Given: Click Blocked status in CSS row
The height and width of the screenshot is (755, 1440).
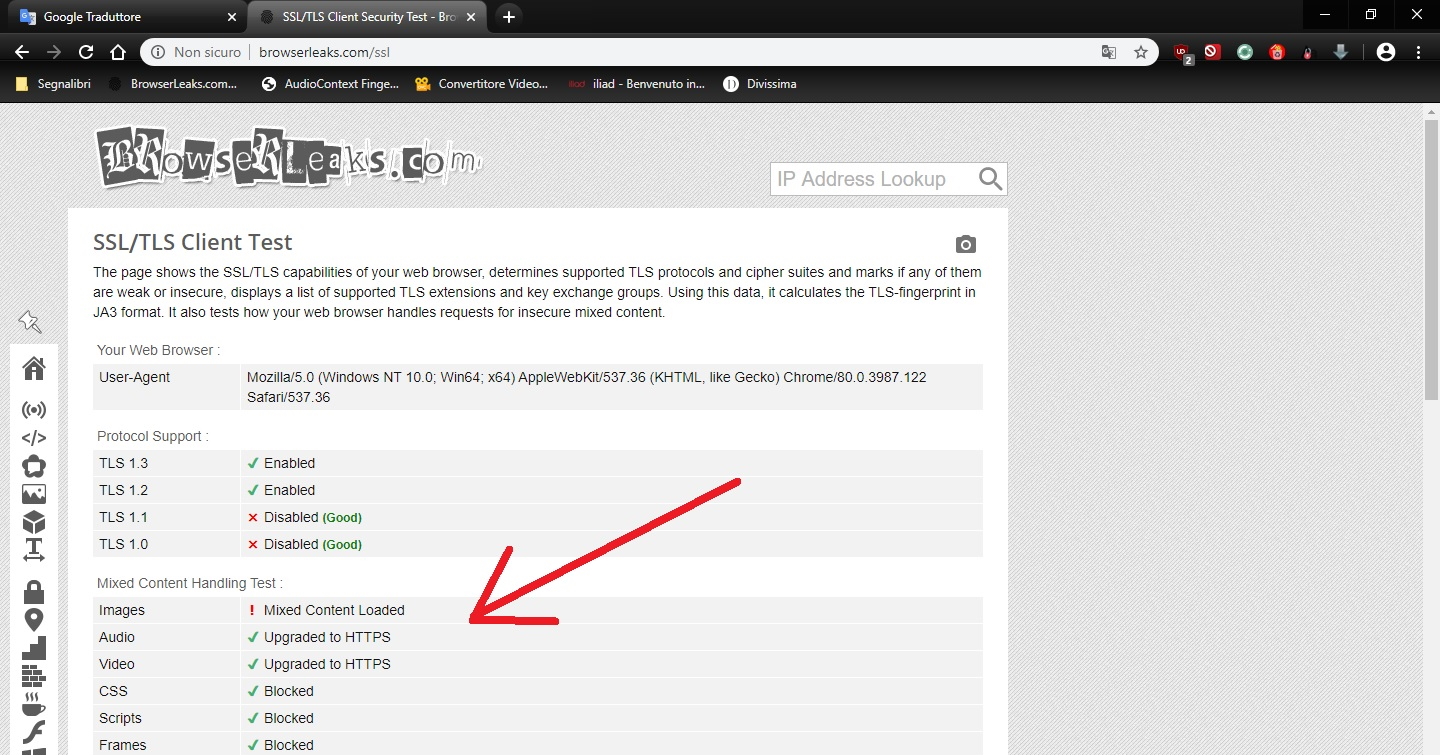Looking at the screenshot, I should pyautogui.click(x=289, y=691).
